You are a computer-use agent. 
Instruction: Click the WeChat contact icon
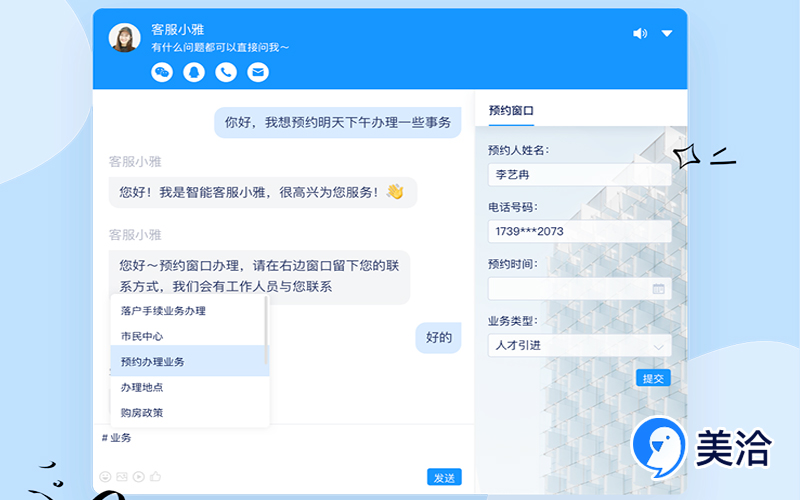pyautogui.click(x=162, y=72)
